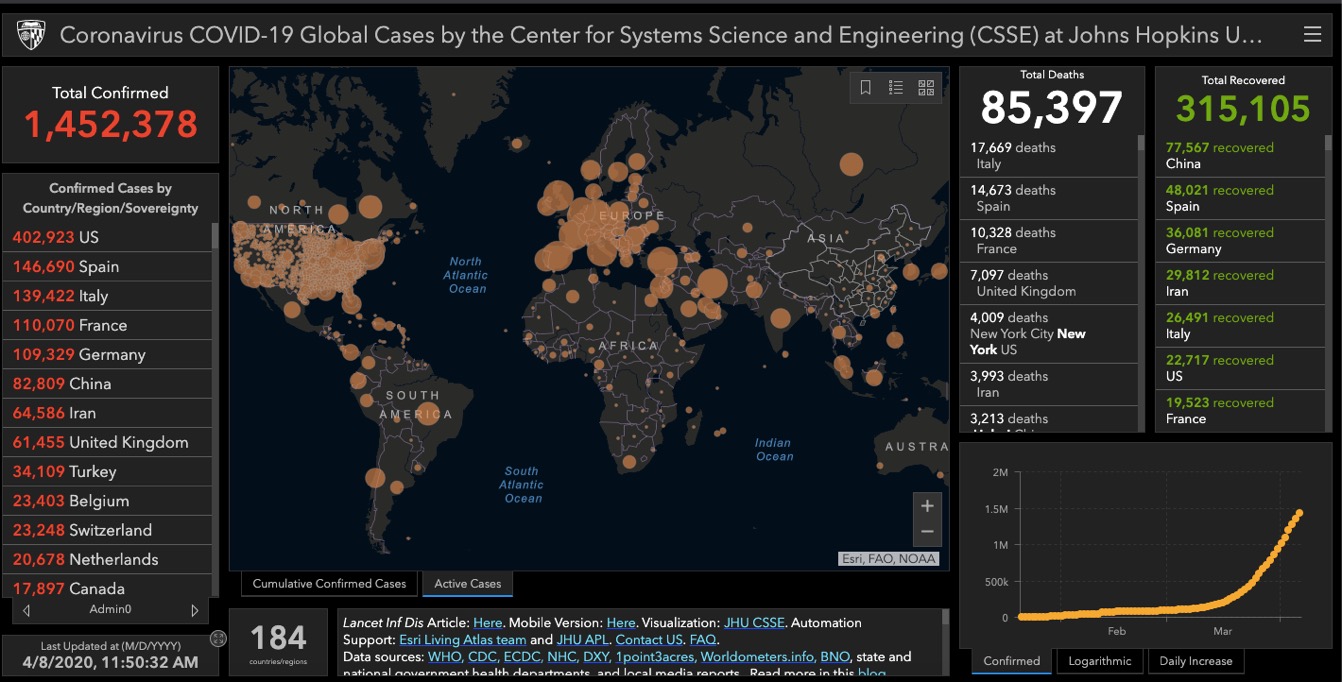Open the NHC data source link
Viewport: 1342px width, 682px height.
pyautogui.click(x=564, y=657)
